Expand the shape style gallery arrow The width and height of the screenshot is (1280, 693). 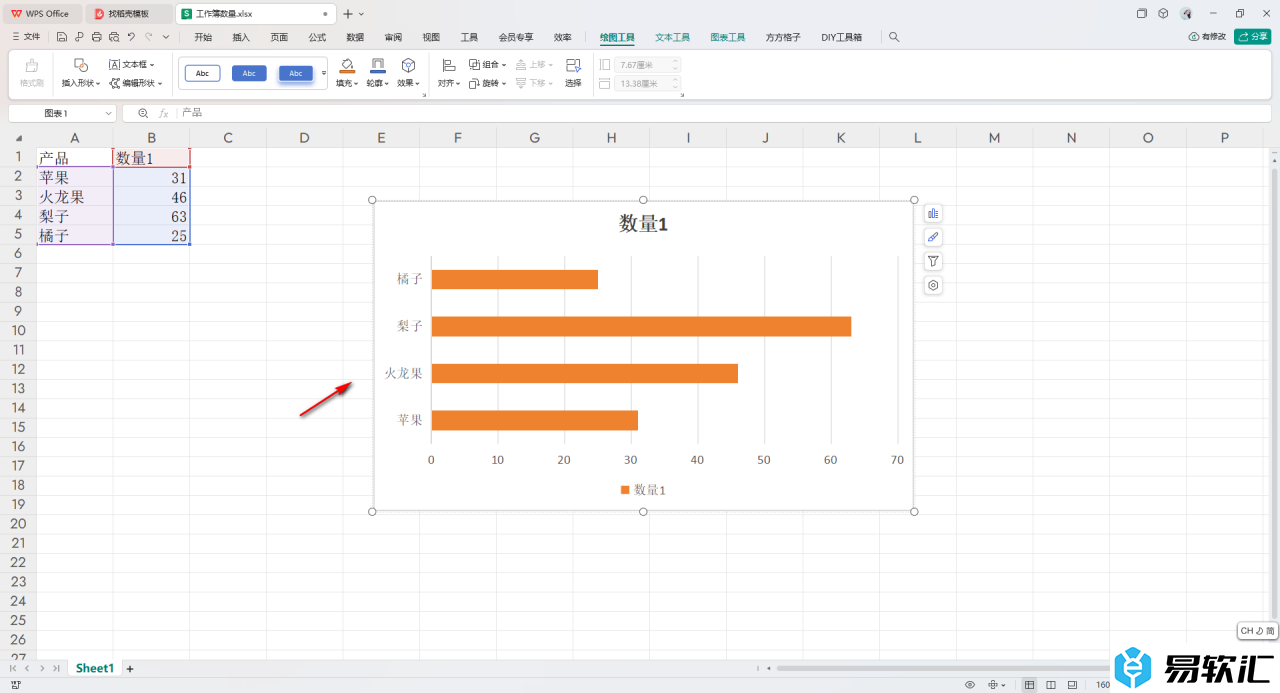click(324, 73)
